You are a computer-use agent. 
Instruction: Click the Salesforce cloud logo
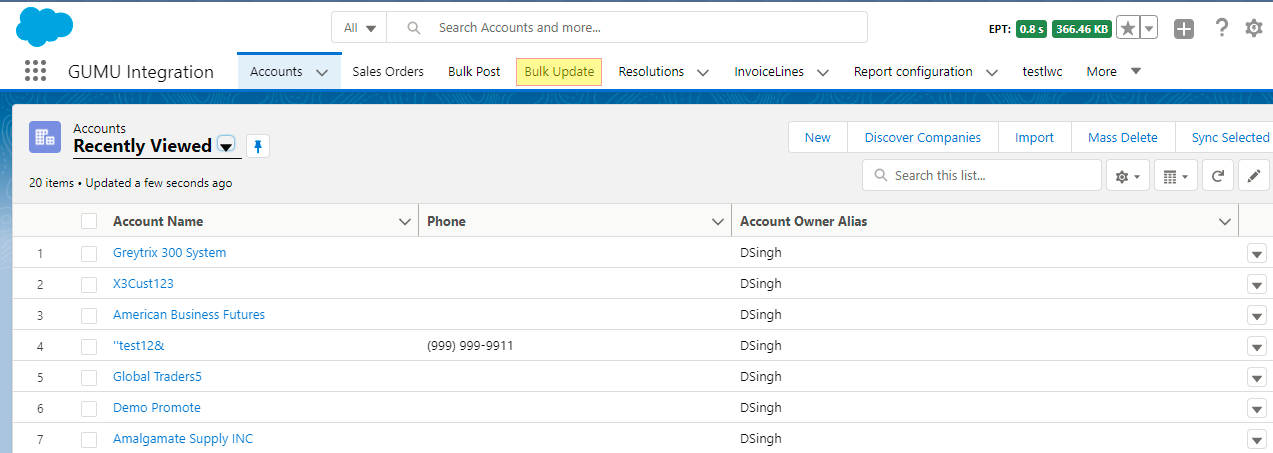[x=44, y=27]
